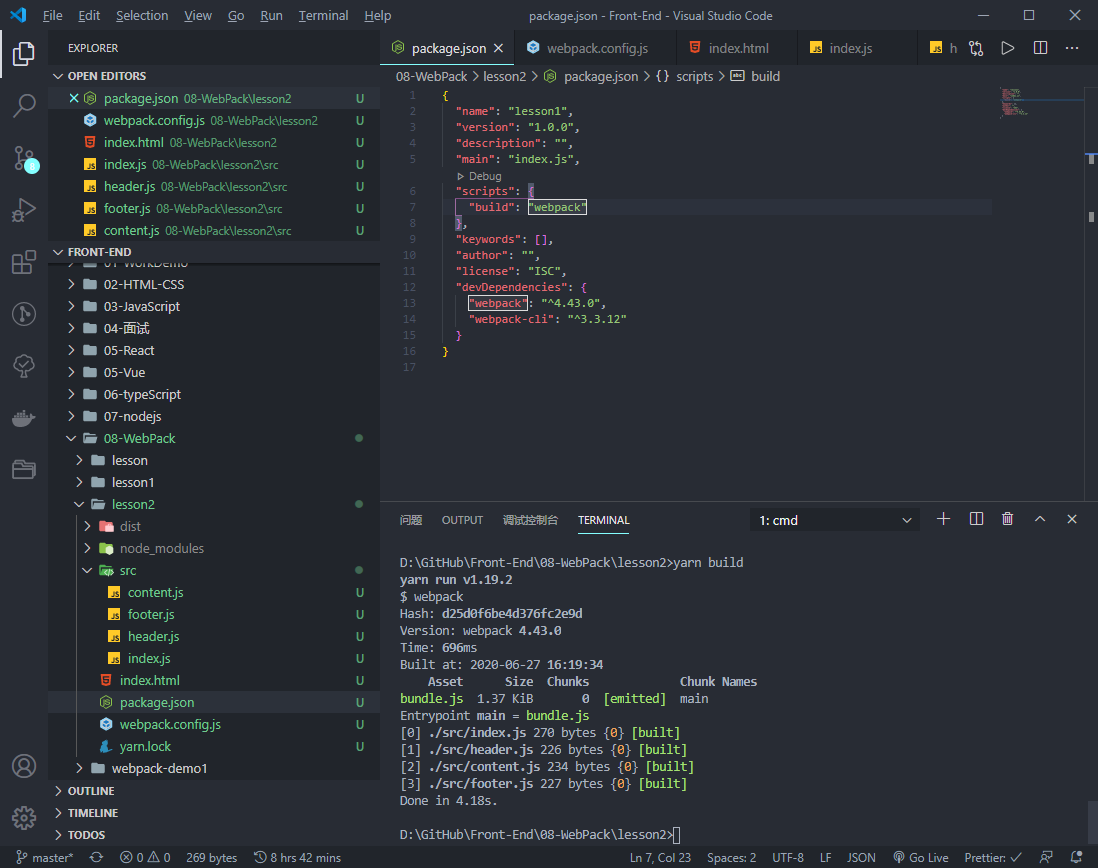Click the lesson2 breadcrumb segment
Screen dimensions: 1098x868
pyautogui.click(x=504, y=76)
